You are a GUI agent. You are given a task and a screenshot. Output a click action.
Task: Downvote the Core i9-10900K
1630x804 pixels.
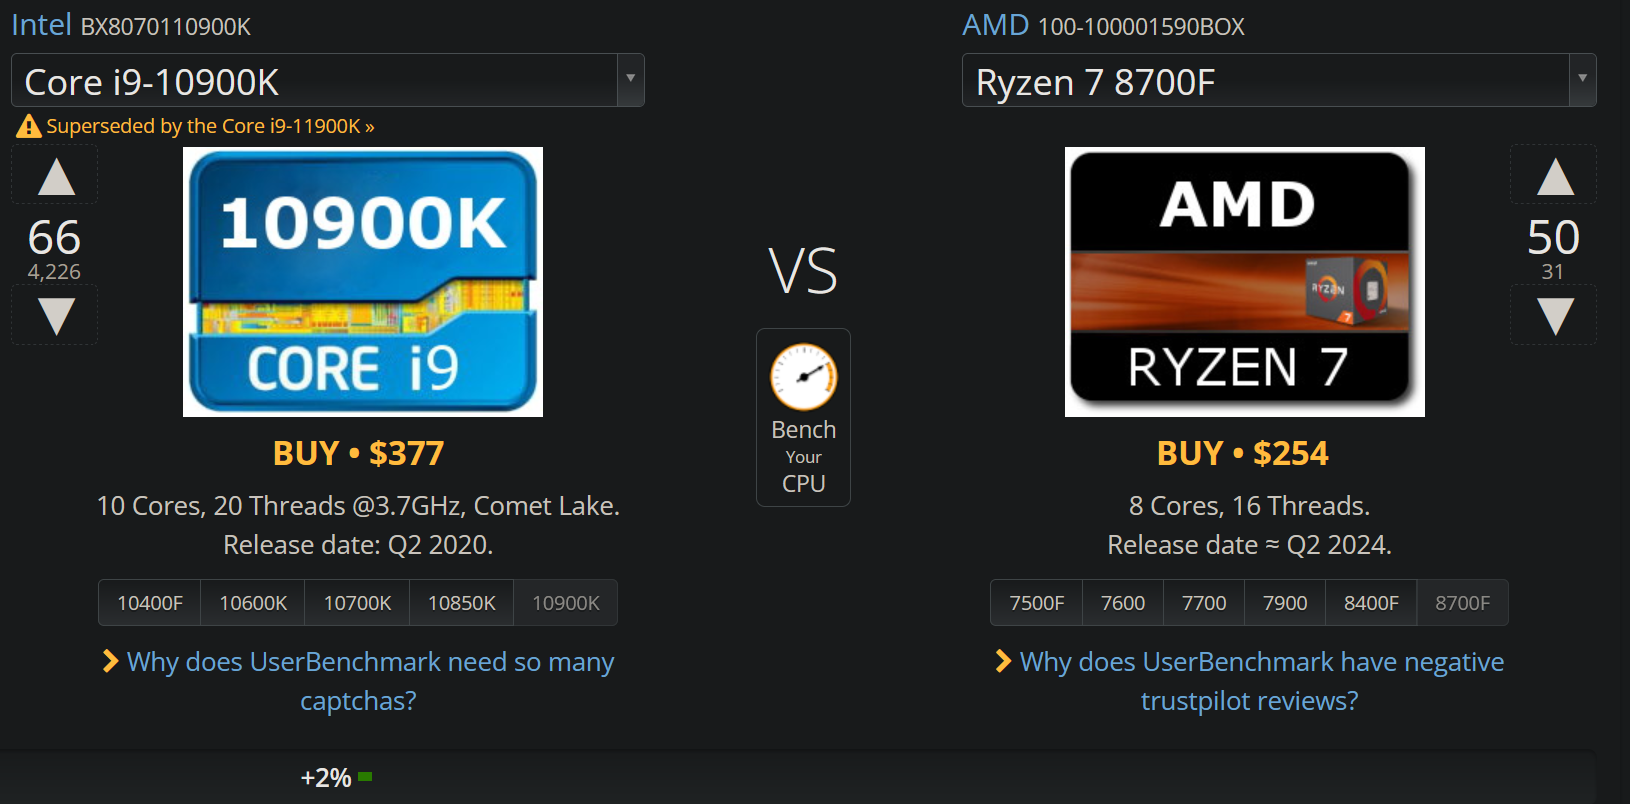tap(55, 316)
